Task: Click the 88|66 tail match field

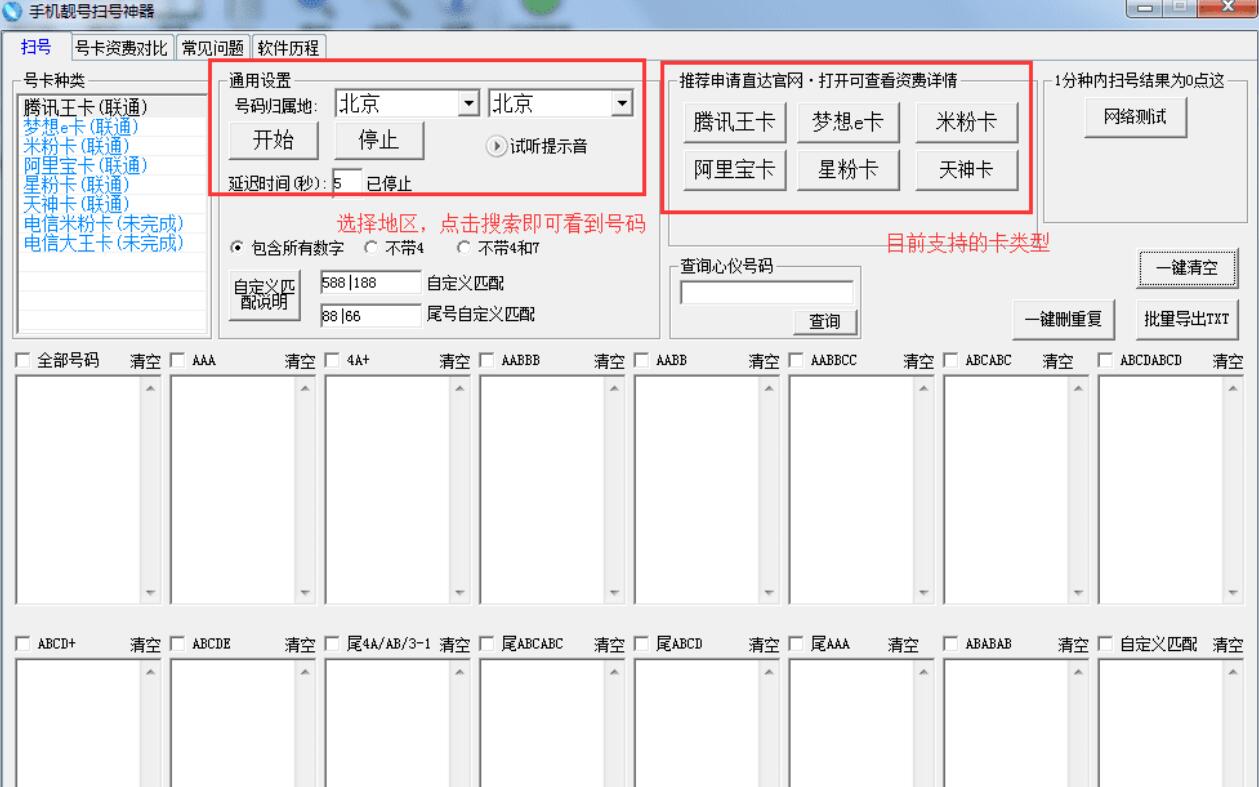Action: click(x=369, y=315)
